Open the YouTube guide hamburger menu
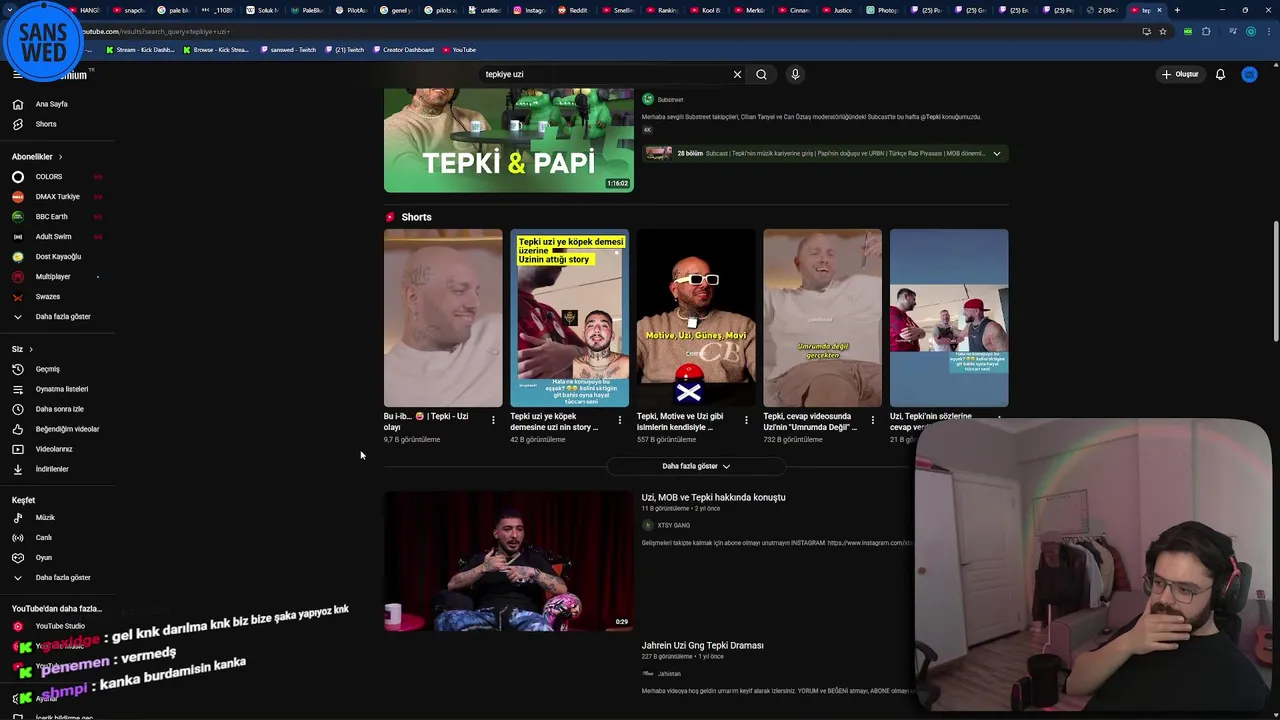 17,75
